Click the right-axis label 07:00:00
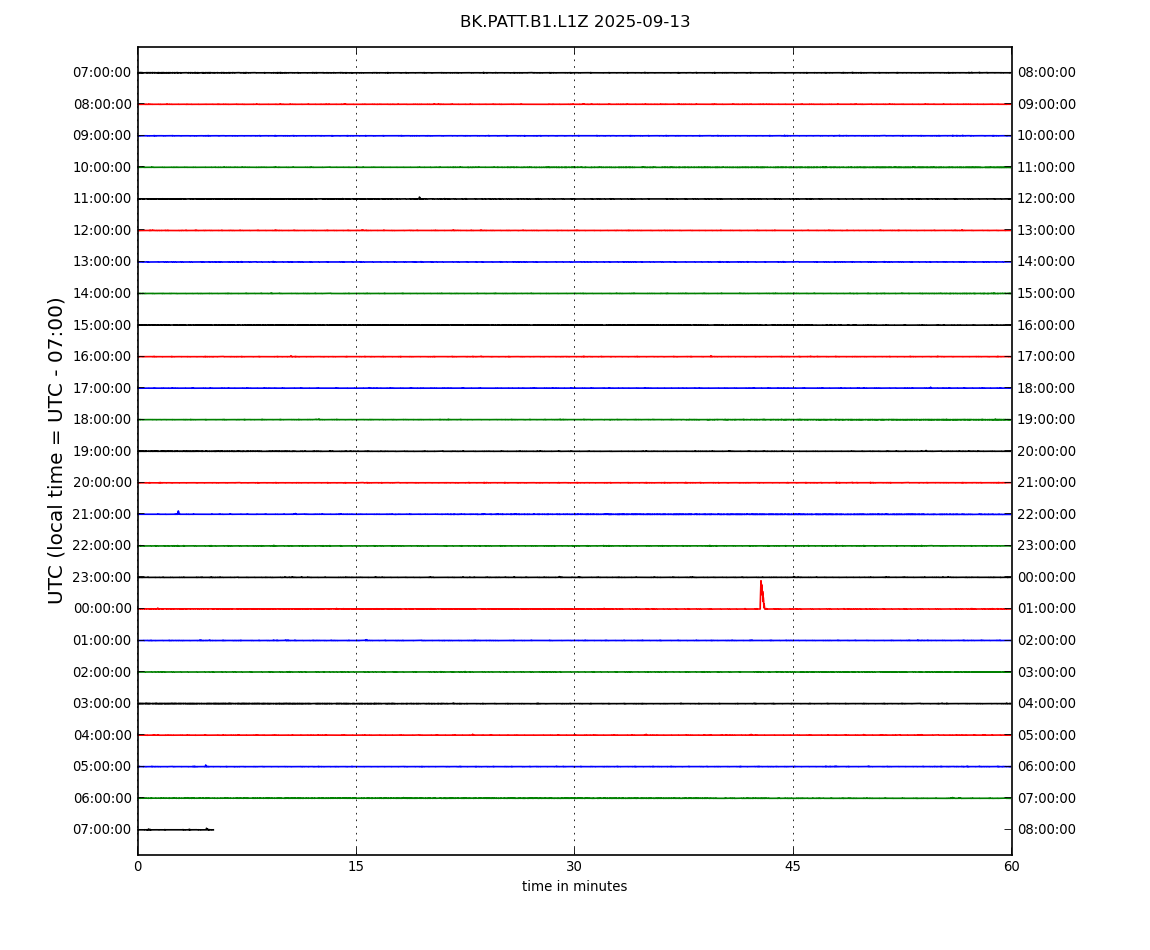The image size is (1150, 950). (1047, 798)
